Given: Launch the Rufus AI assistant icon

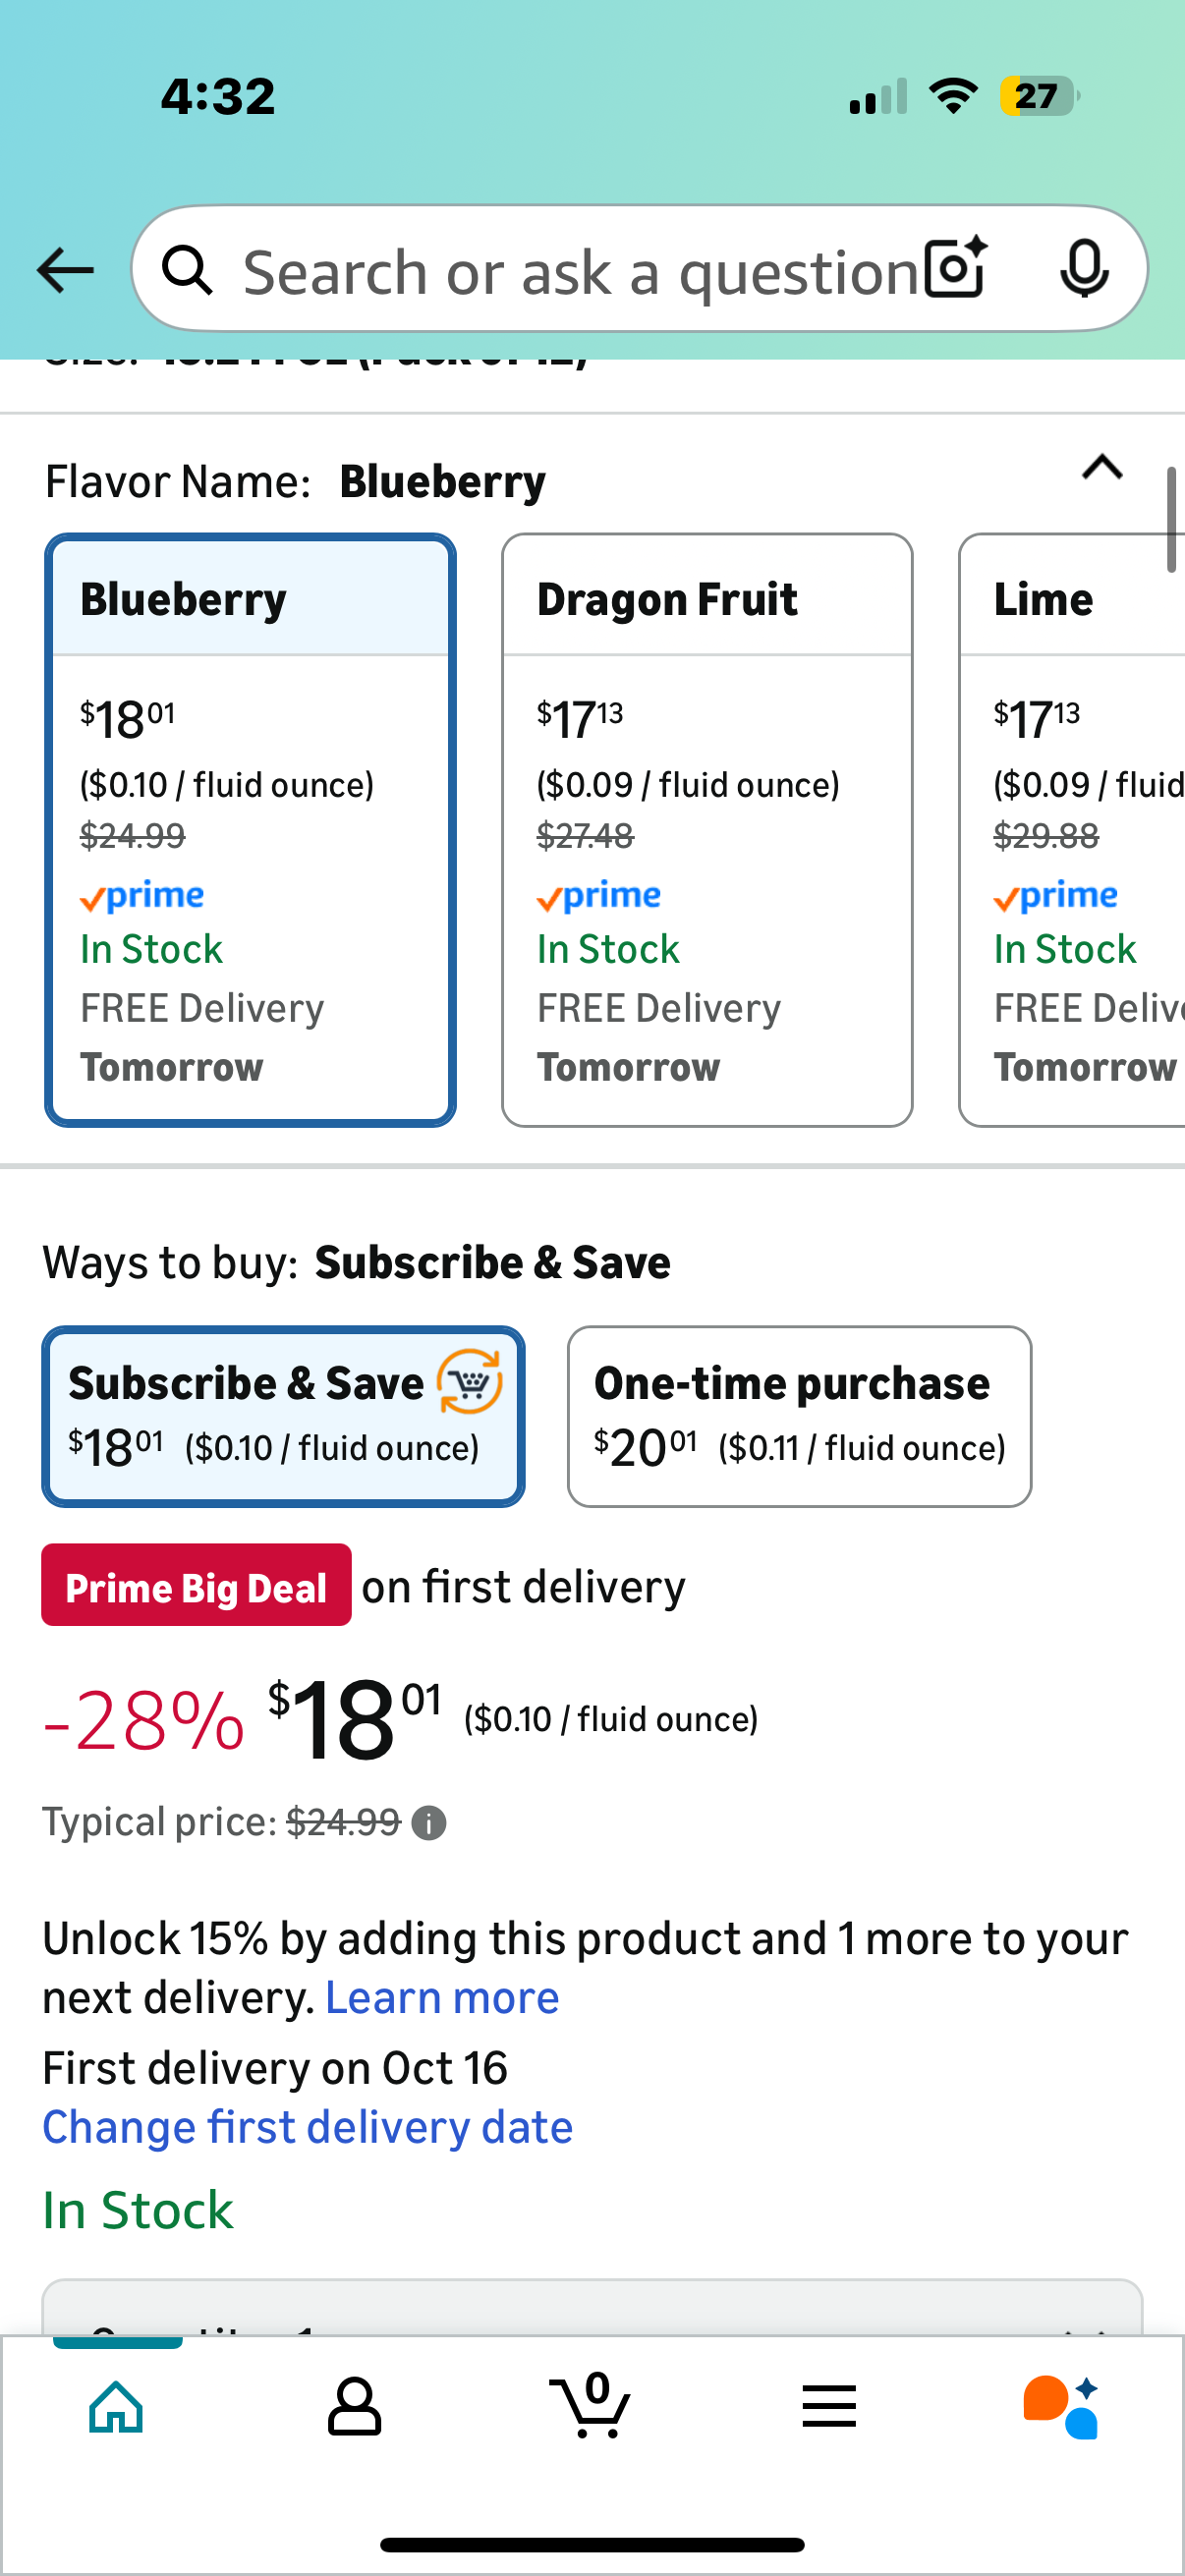Looking at the screenshot, I should click(1062, 2406).
